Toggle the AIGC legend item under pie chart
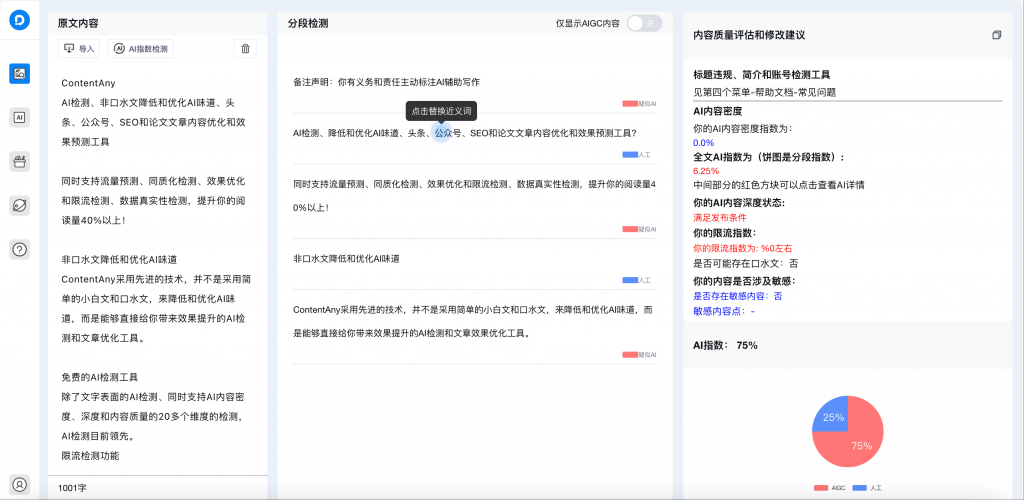The width and height of the screenshot is (1024, 500). (x=829, y=488)
